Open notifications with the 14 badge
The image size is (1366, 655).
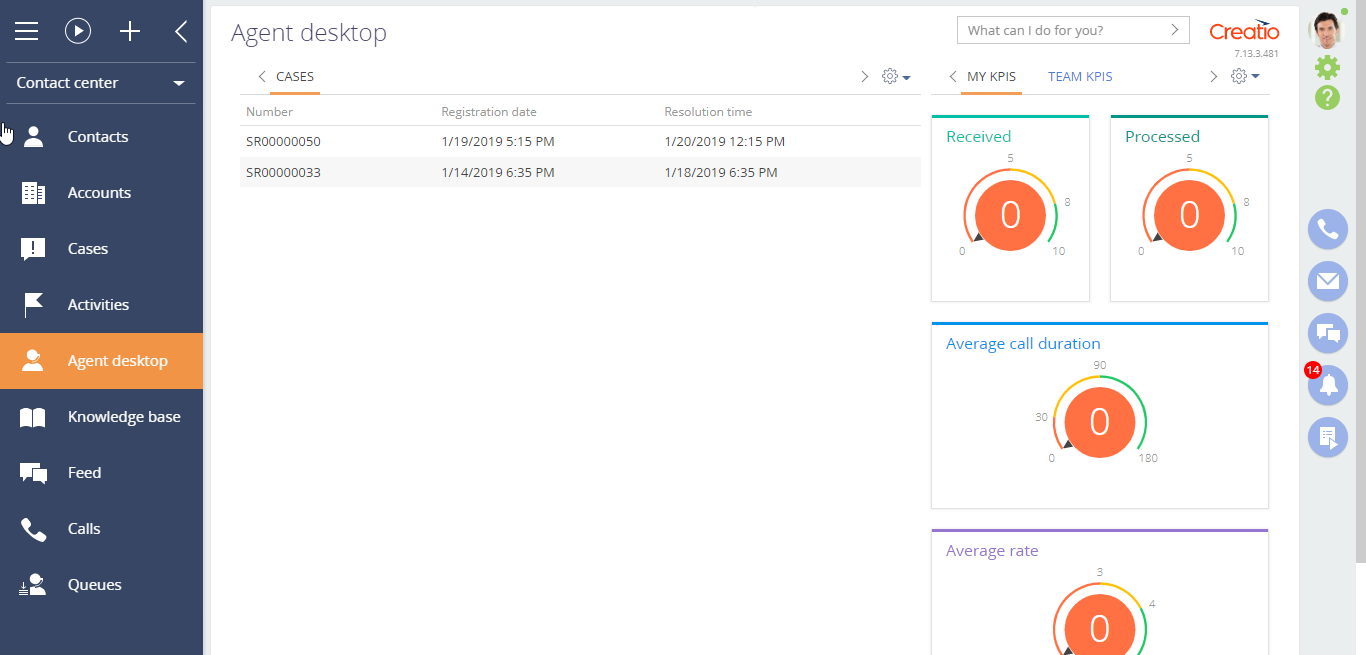[1327, 385]
